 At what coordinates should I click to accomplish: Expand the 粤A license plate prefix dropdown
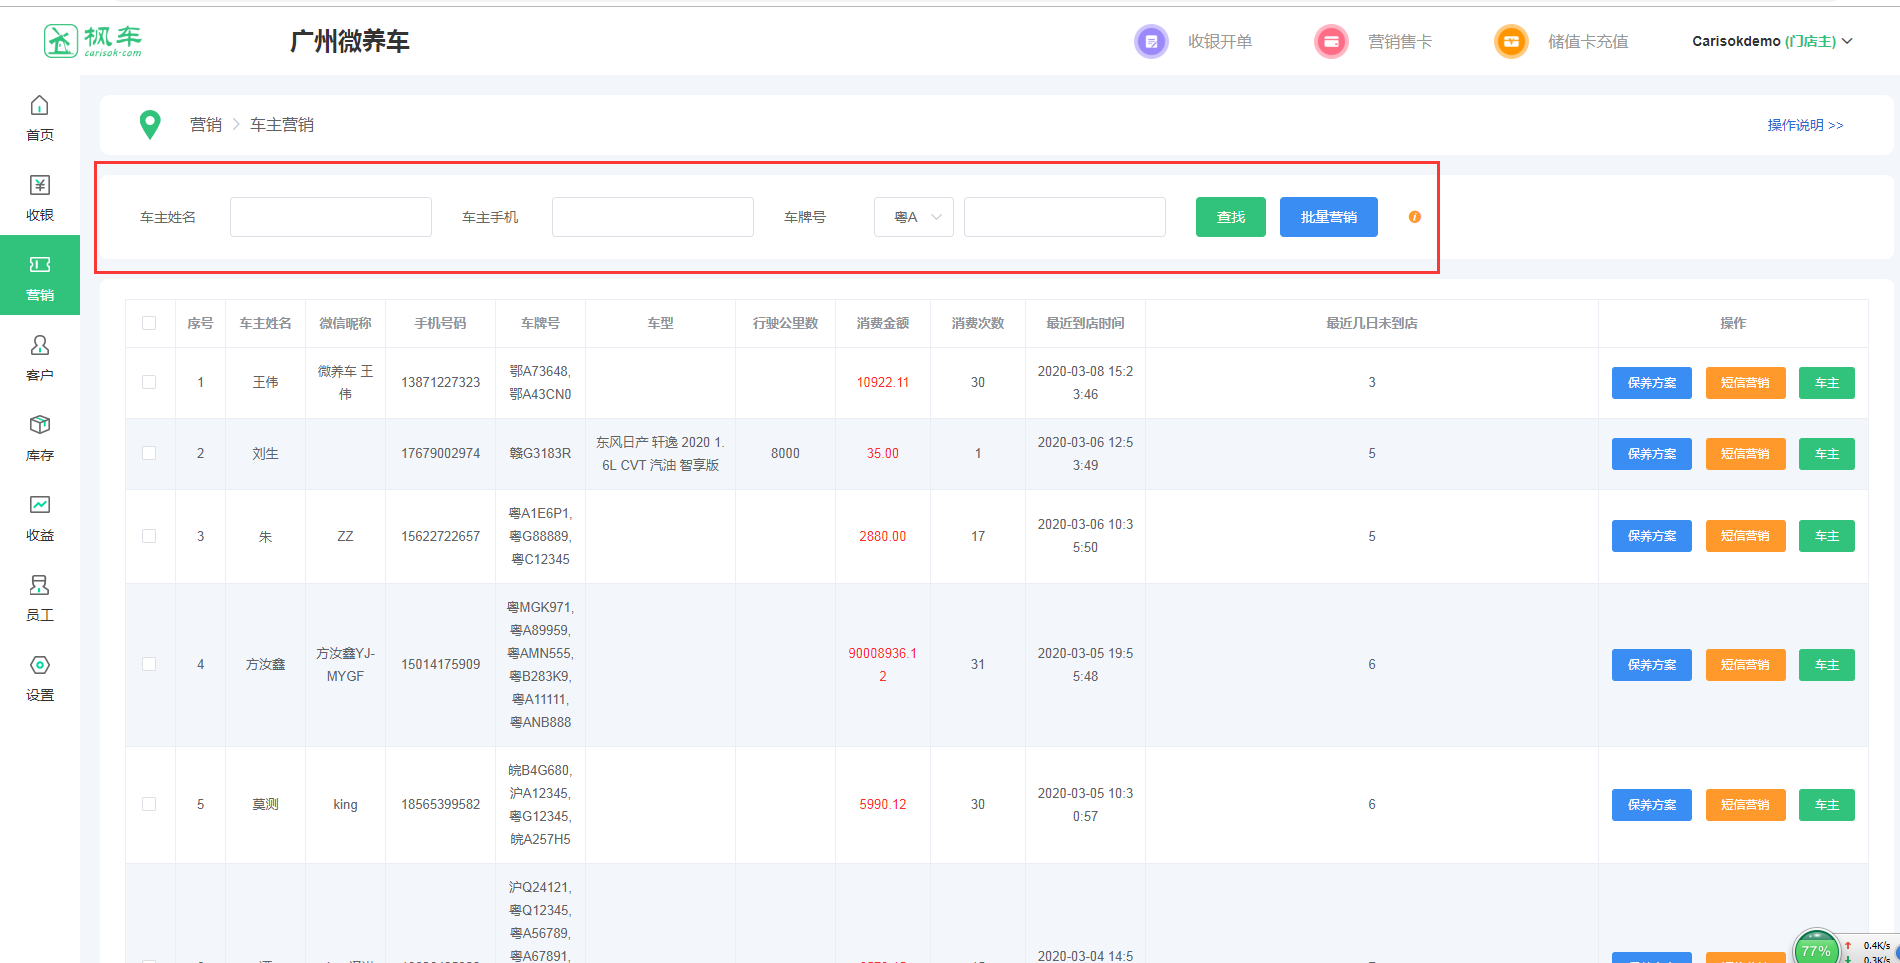[x=913, y=217]
